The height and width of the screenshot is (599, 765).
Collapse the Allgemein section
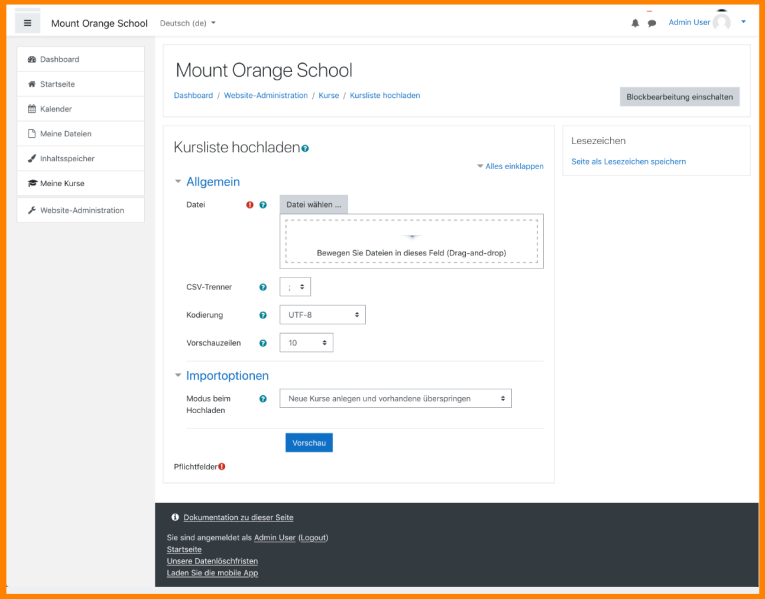212,182
